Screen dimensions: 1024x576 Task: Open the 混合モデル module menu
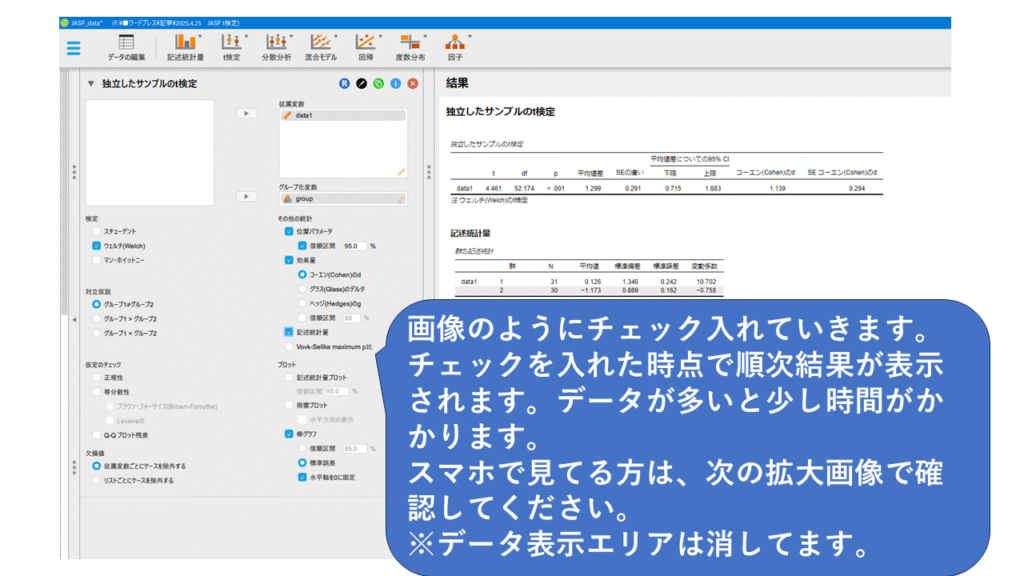[x=321, y=48]
